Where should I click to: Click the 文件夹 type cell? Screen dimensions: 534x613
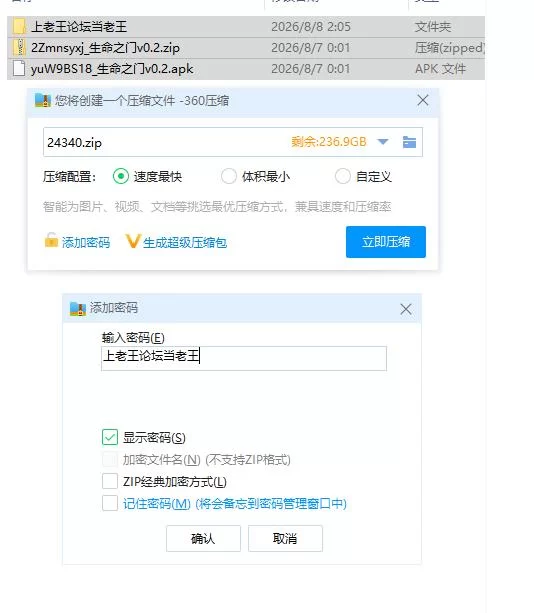tap(433, 27)
